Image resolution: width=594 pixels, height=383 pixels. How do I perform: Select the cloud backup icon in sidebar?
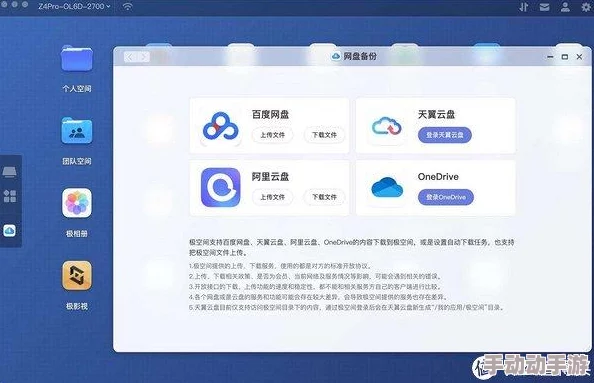pyautogui.click(x=9, y=230)
